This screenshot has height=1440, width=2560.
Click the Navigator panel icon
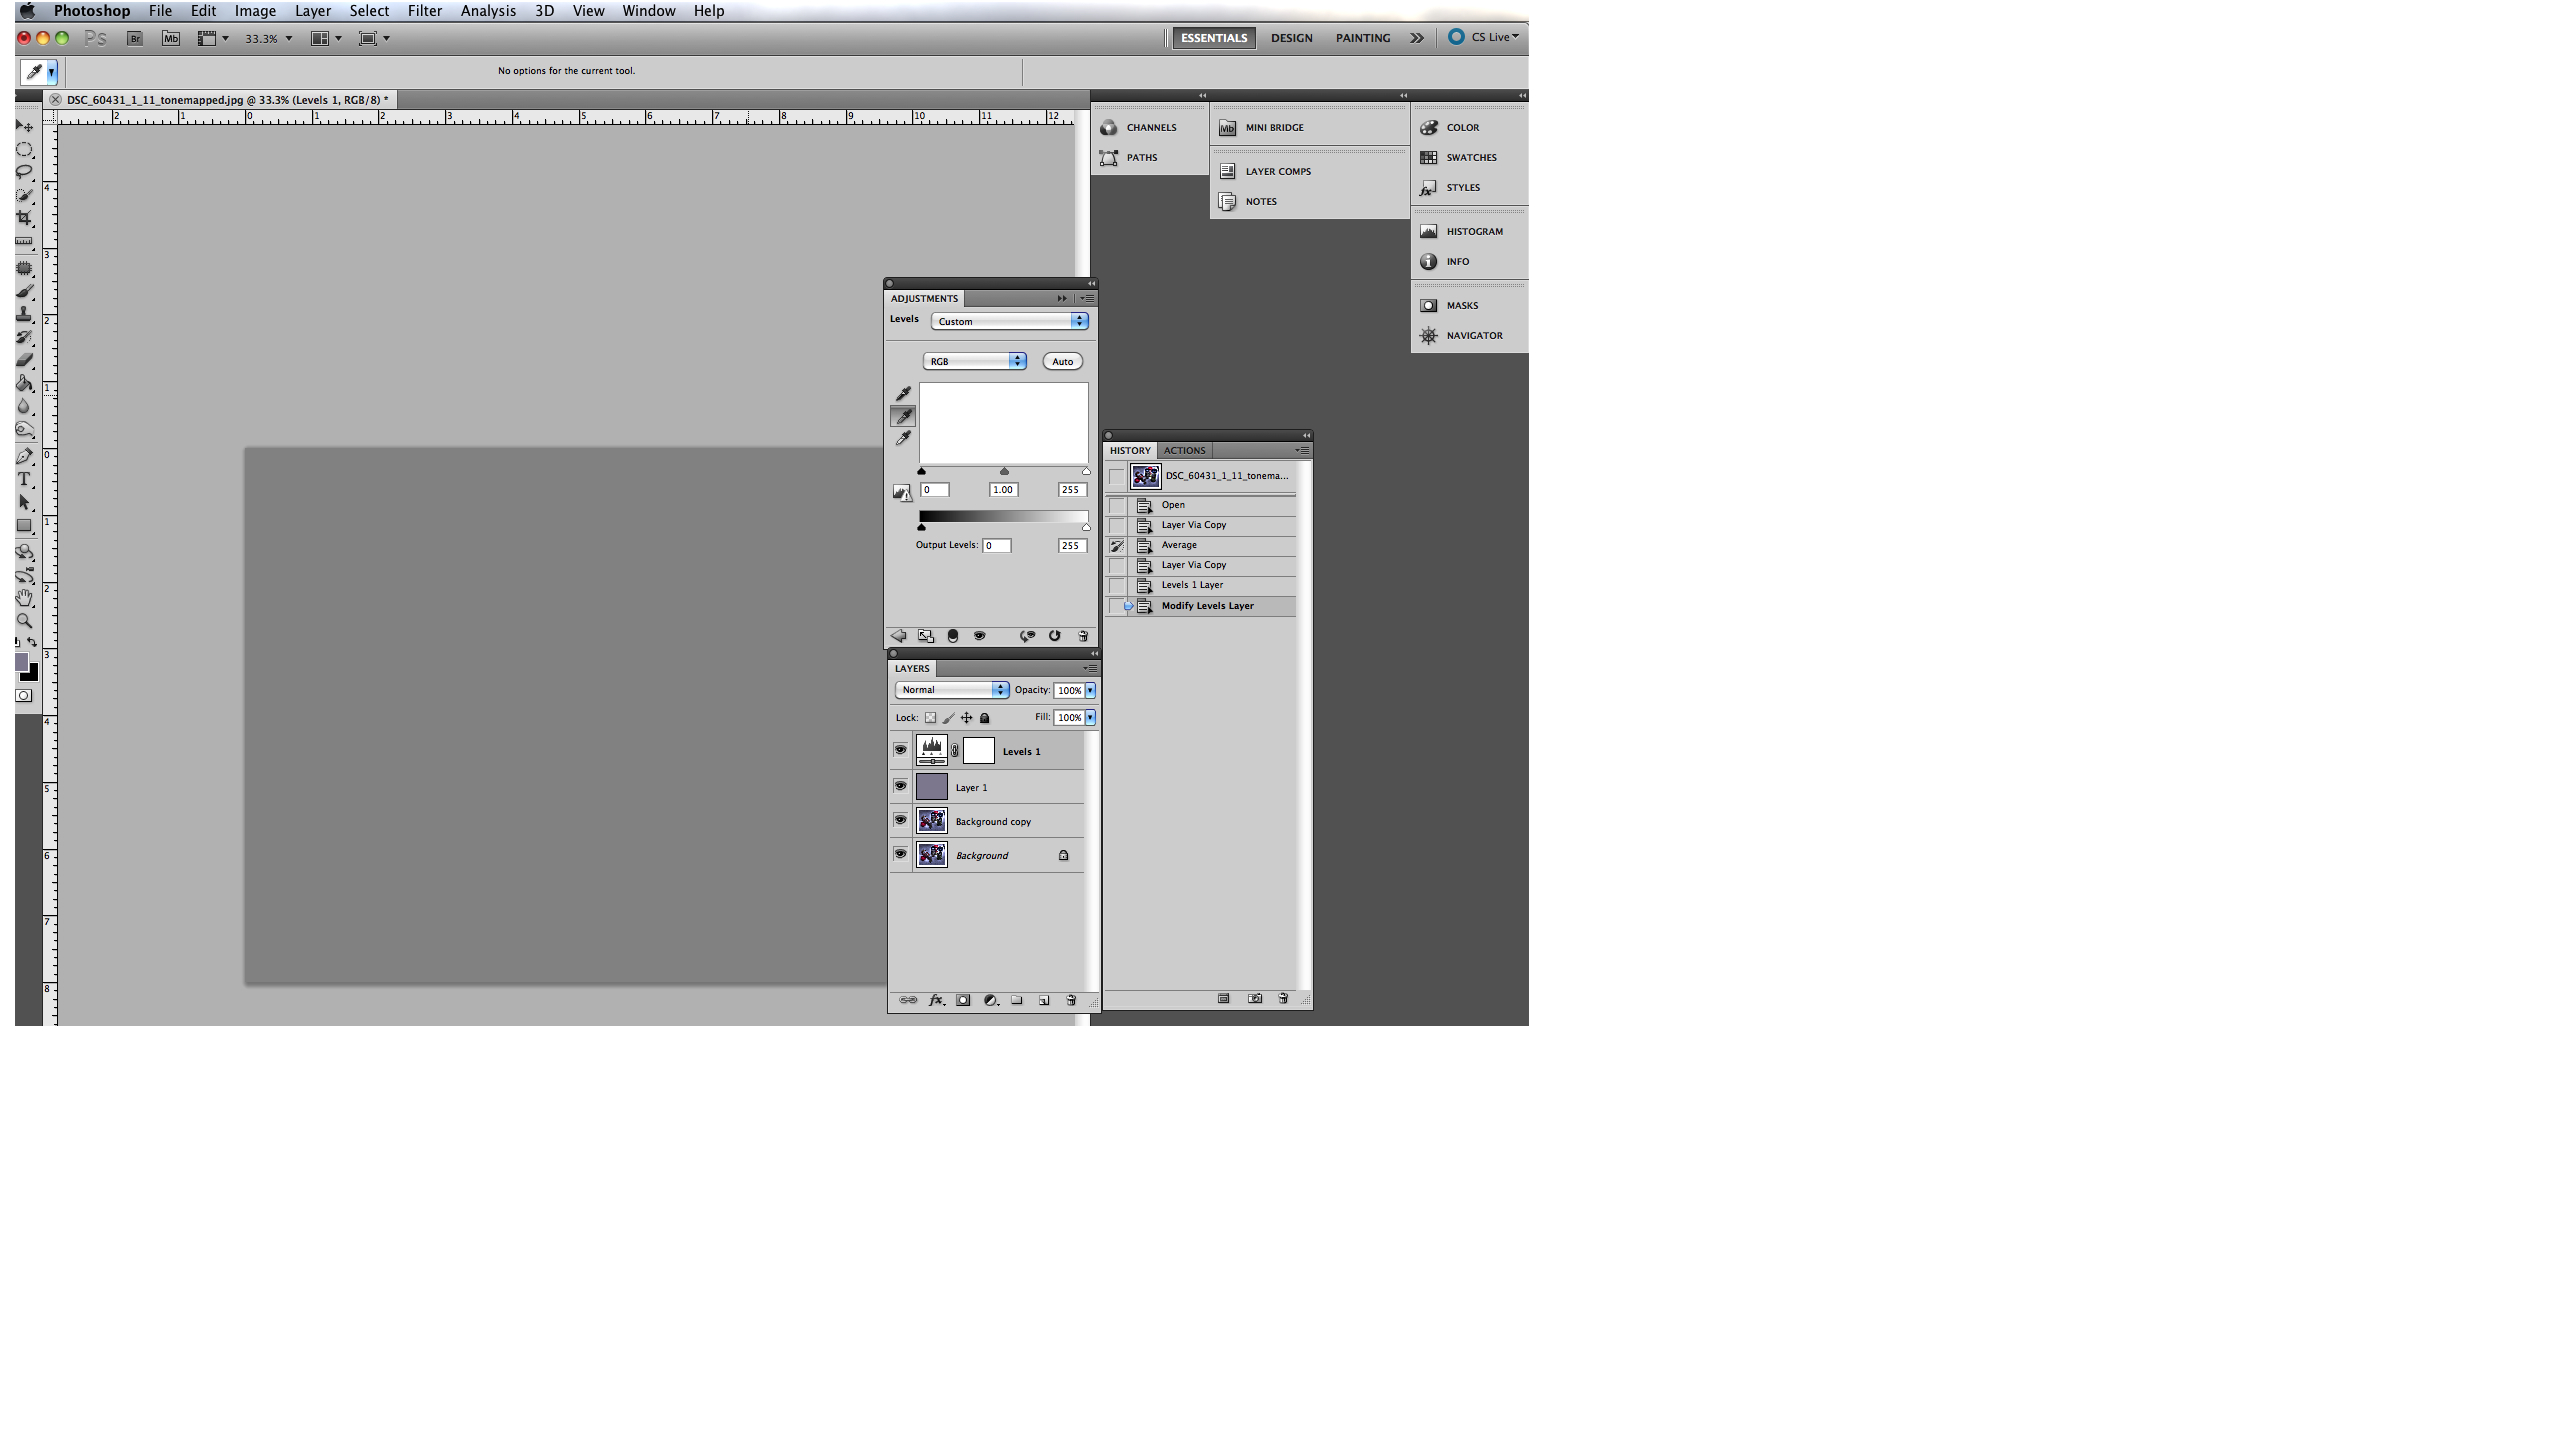1428,334
